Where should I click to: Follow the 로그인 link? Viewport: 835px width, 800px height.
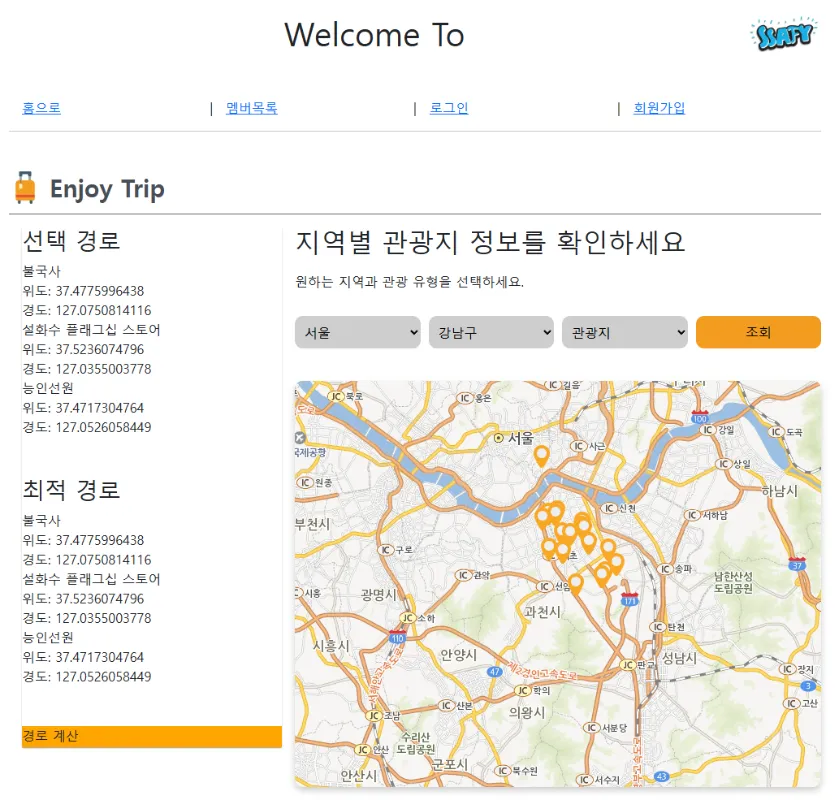[x=448, y=108]
